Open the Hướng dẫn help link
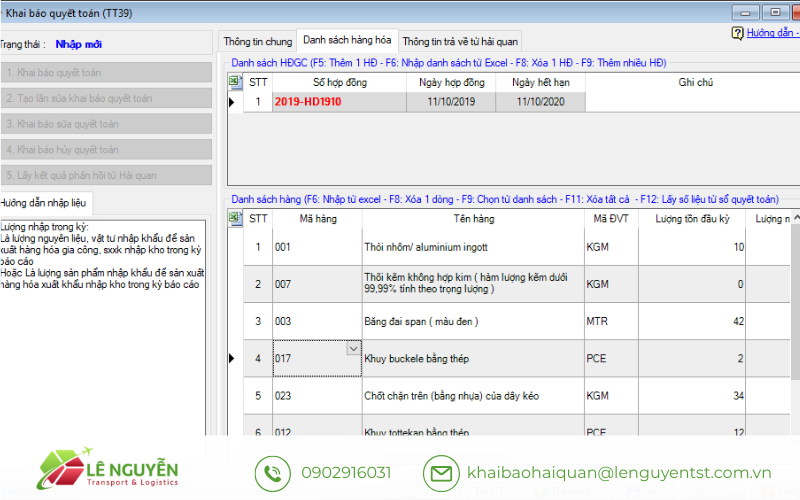 [772, 33]
